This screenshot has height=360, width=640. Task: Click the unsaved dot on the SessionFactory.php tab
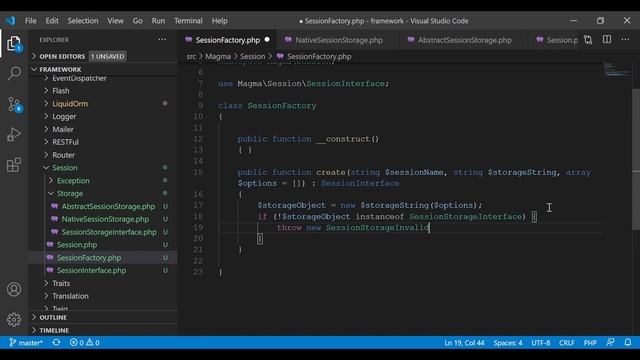point(267,40)
